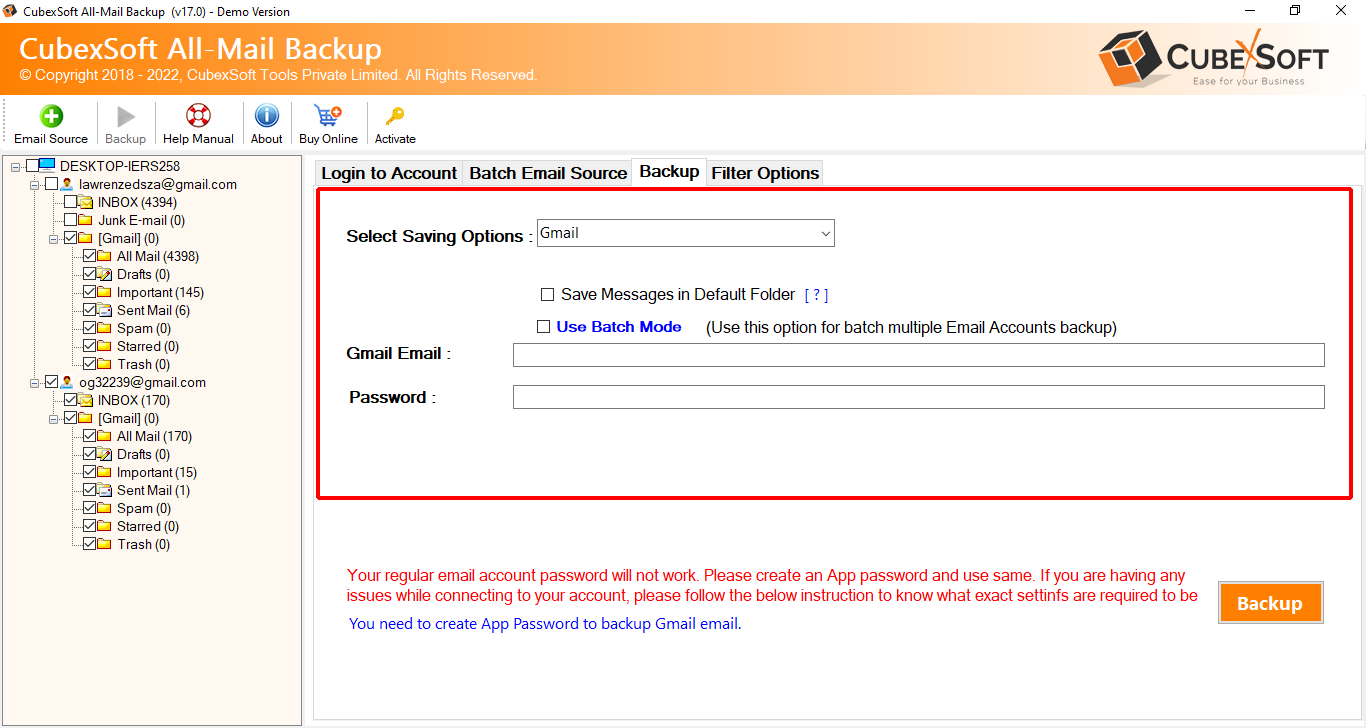Open the create App Password link
Image resolution: width=1366 pixels, height=728 pixels.
545,624
